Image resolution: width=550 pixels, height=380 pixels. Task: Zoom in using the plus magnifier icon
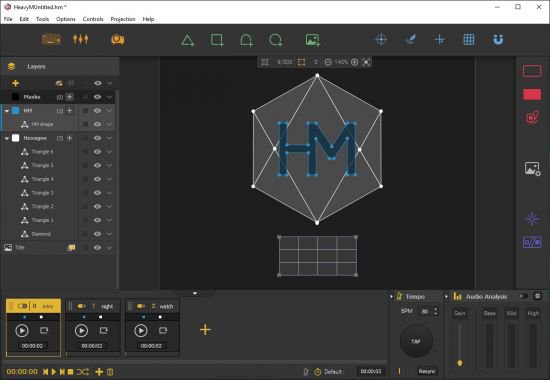pos(355,62)
